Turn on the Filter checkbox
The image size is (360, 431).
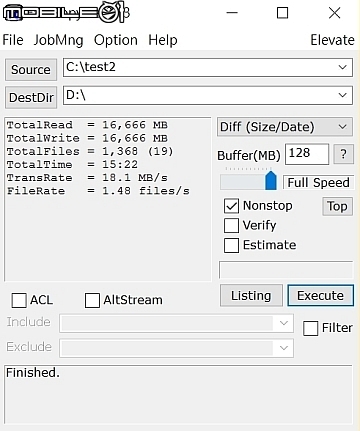310,328
